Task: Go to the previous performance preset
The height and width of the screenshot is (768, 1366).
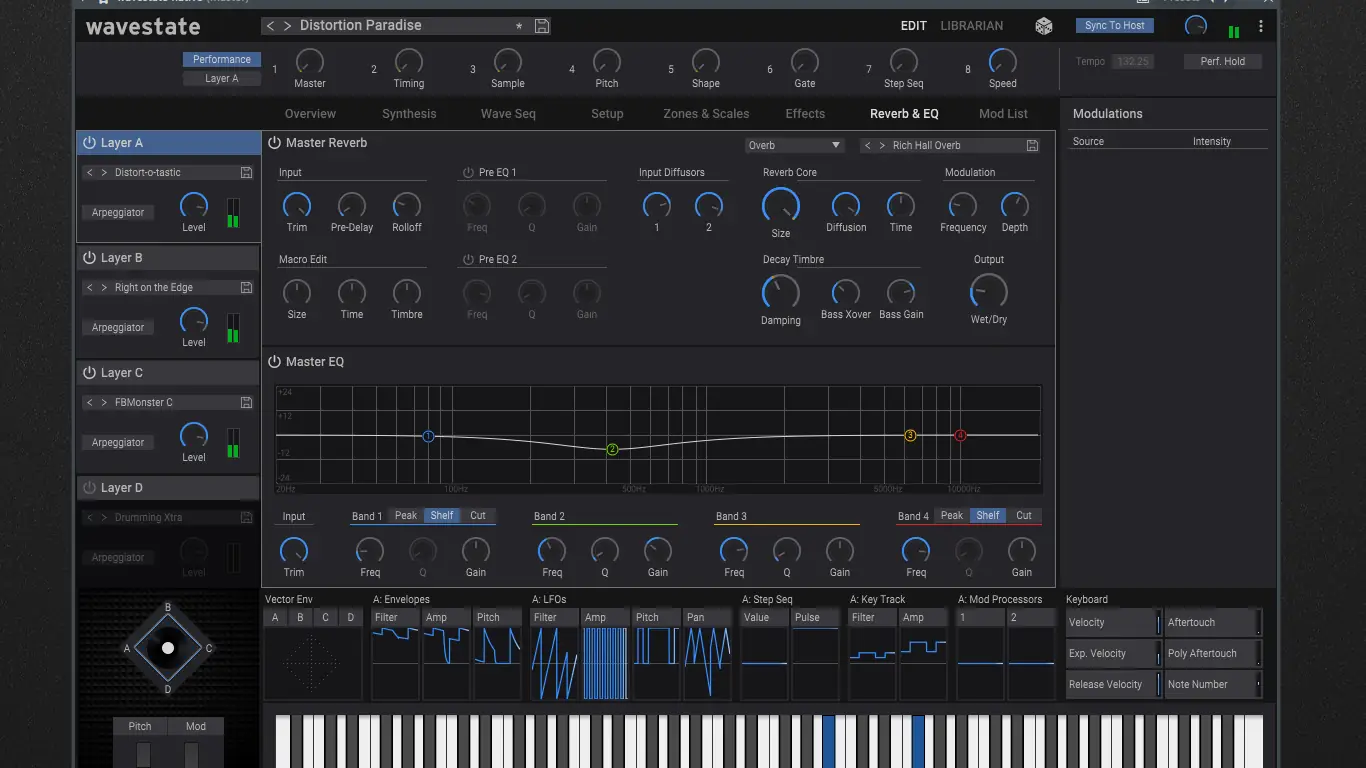Action: click(270, 26)
